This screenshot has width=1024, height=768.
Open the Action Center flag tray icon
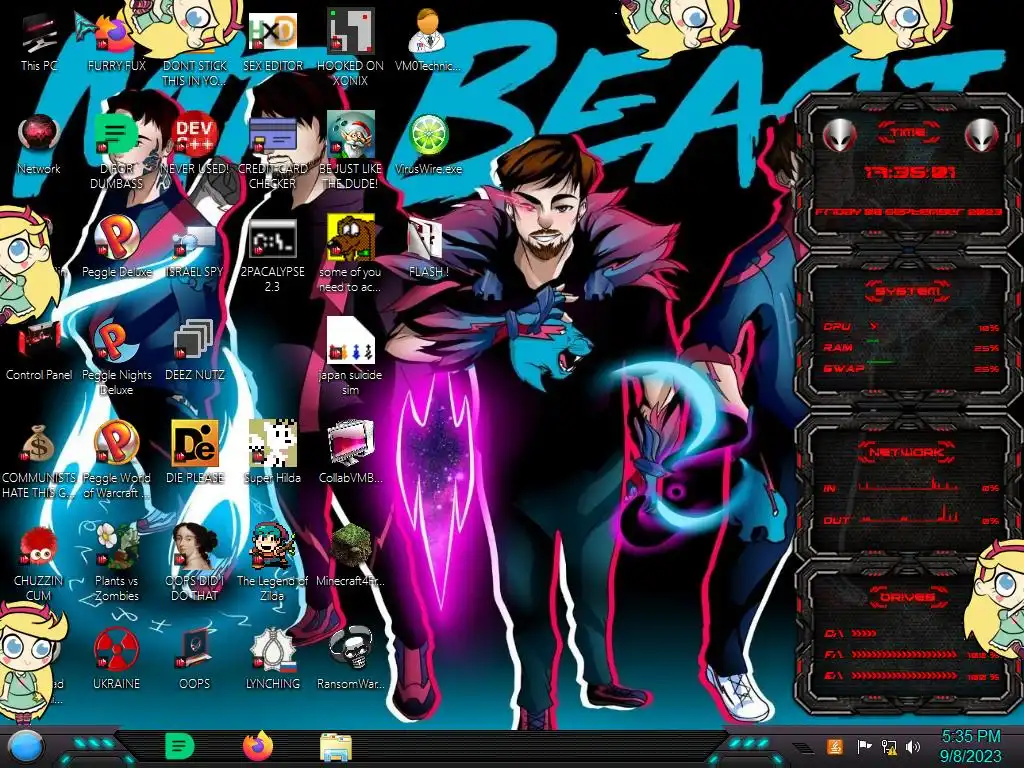[864, 746]
